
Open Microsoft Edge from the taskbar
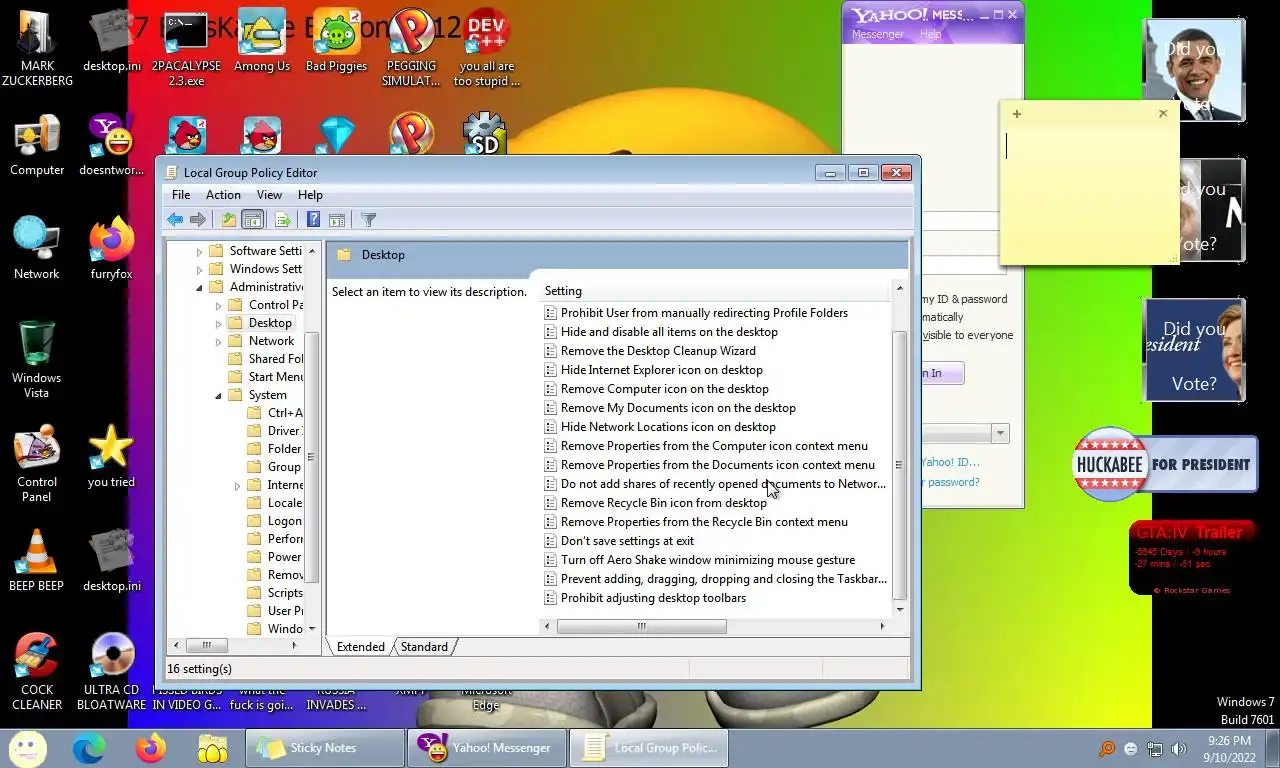(x=89, y=748)
